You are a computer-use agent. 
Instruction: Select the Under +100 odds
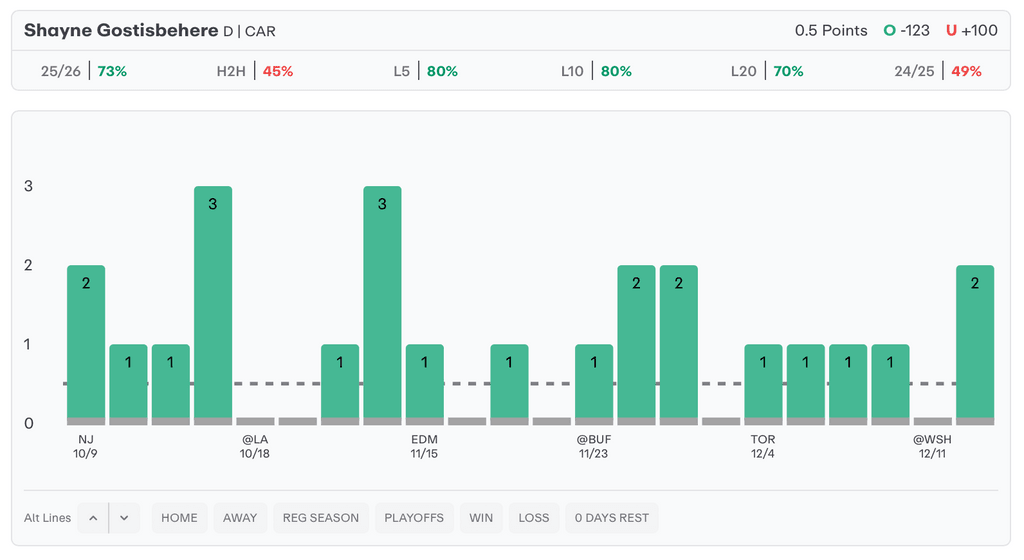point(972,31)
